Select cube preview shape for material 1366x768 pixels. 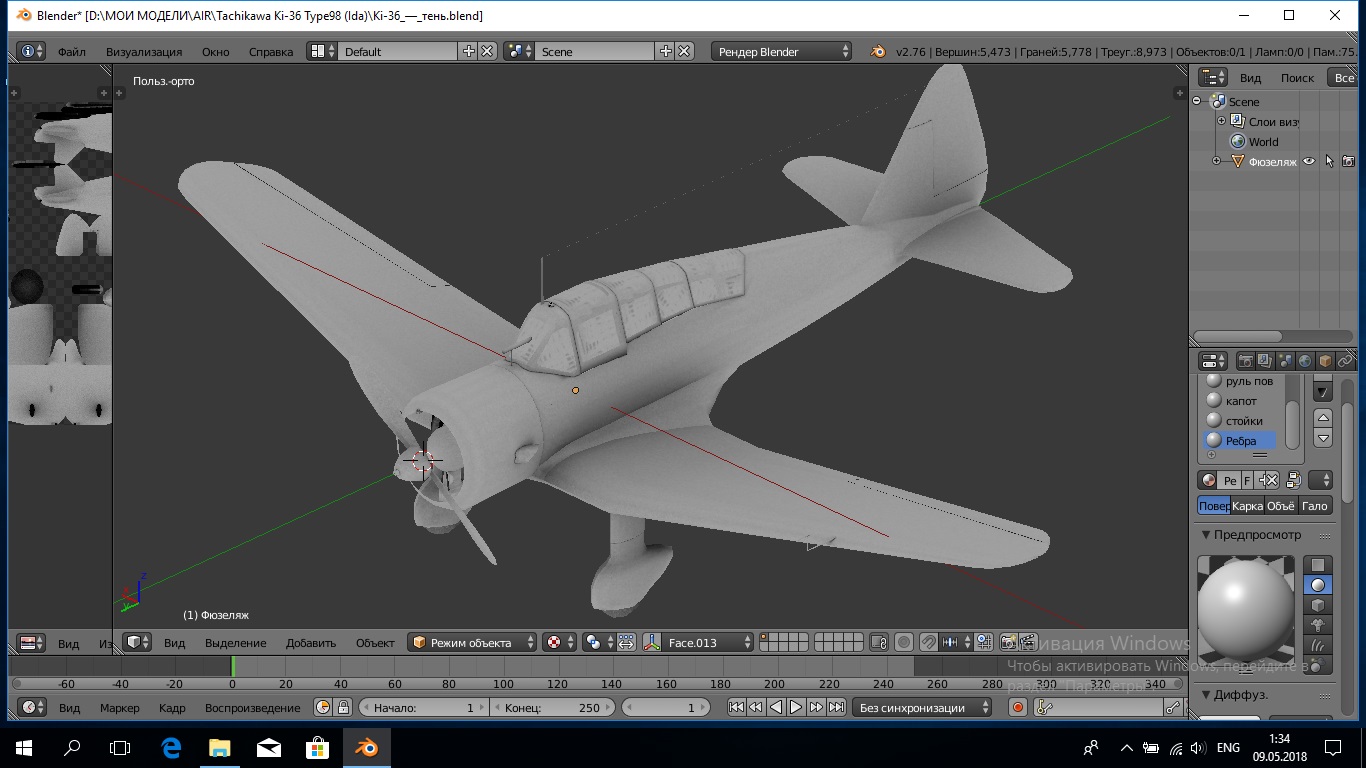coord(1318,605)
